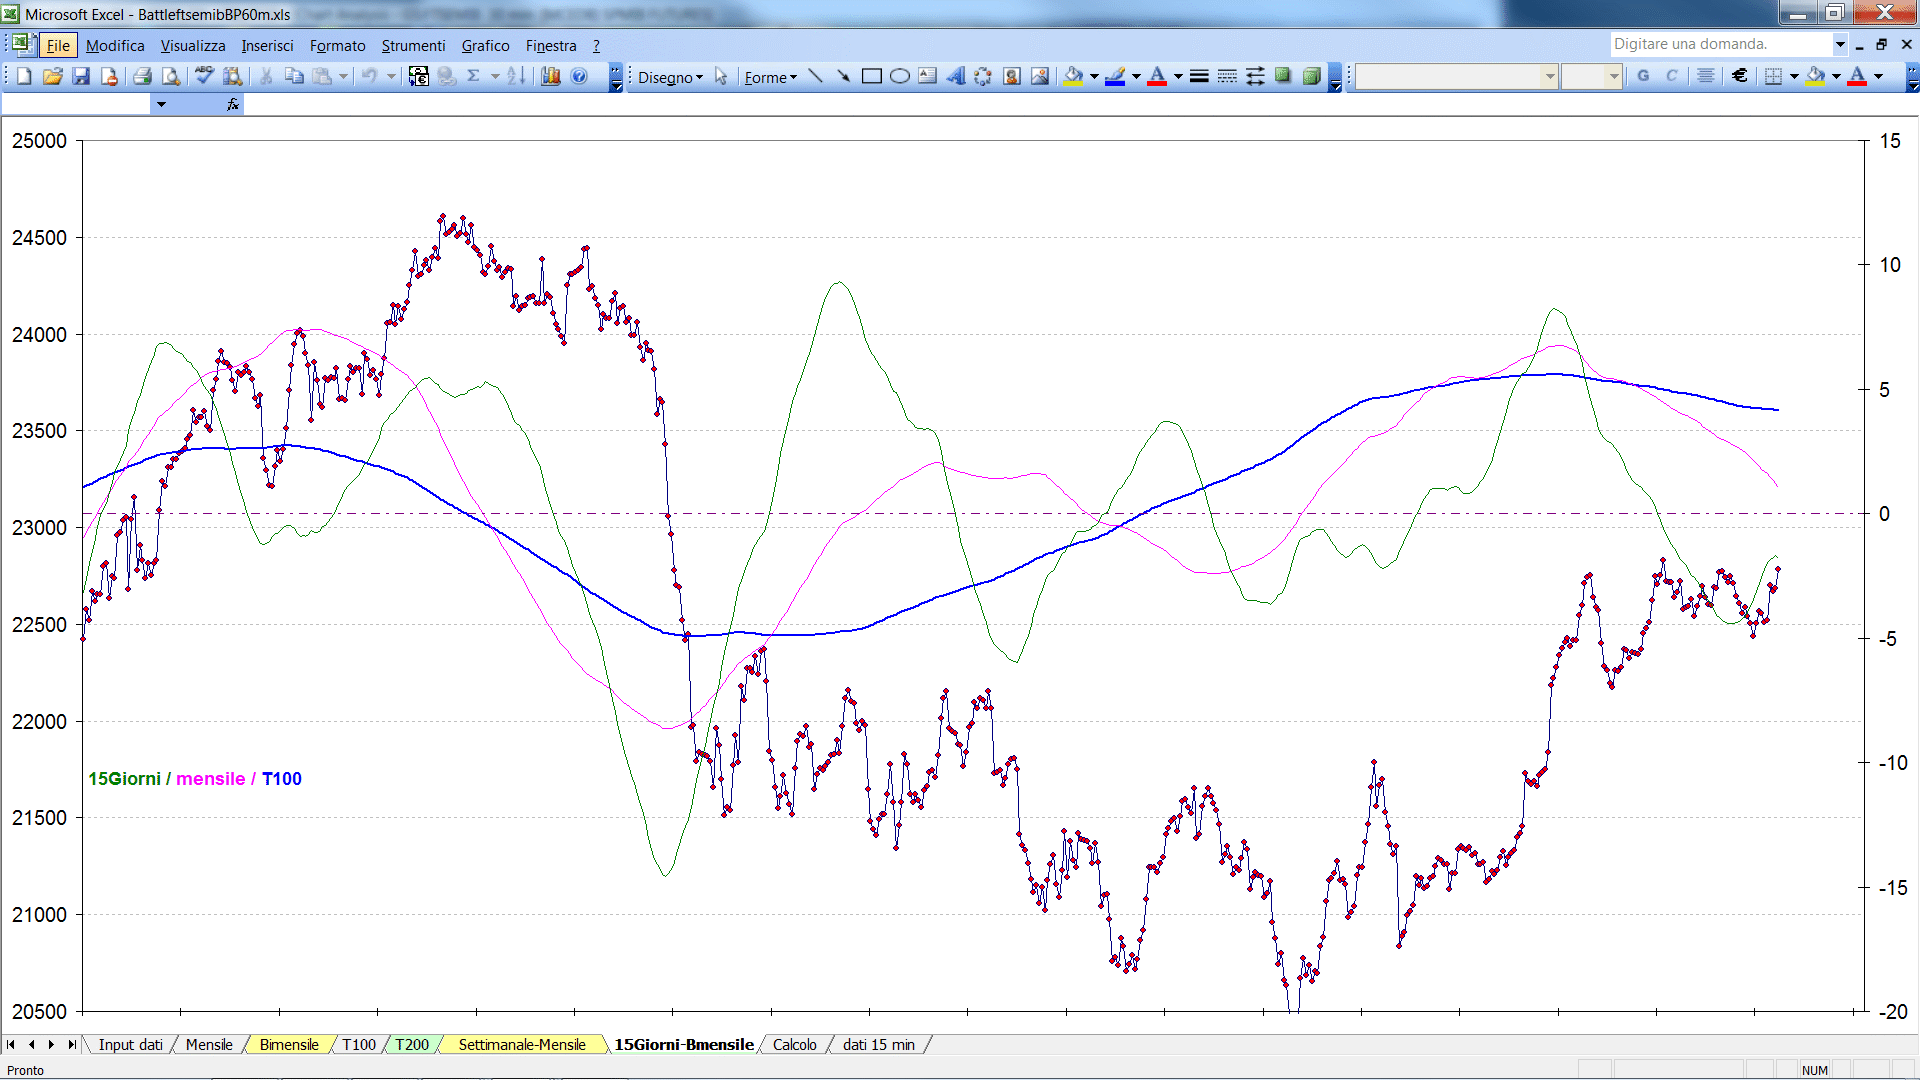1920x1080 pixels.
Task: Open the font name combo box
Action: [x=1457, y=76]
